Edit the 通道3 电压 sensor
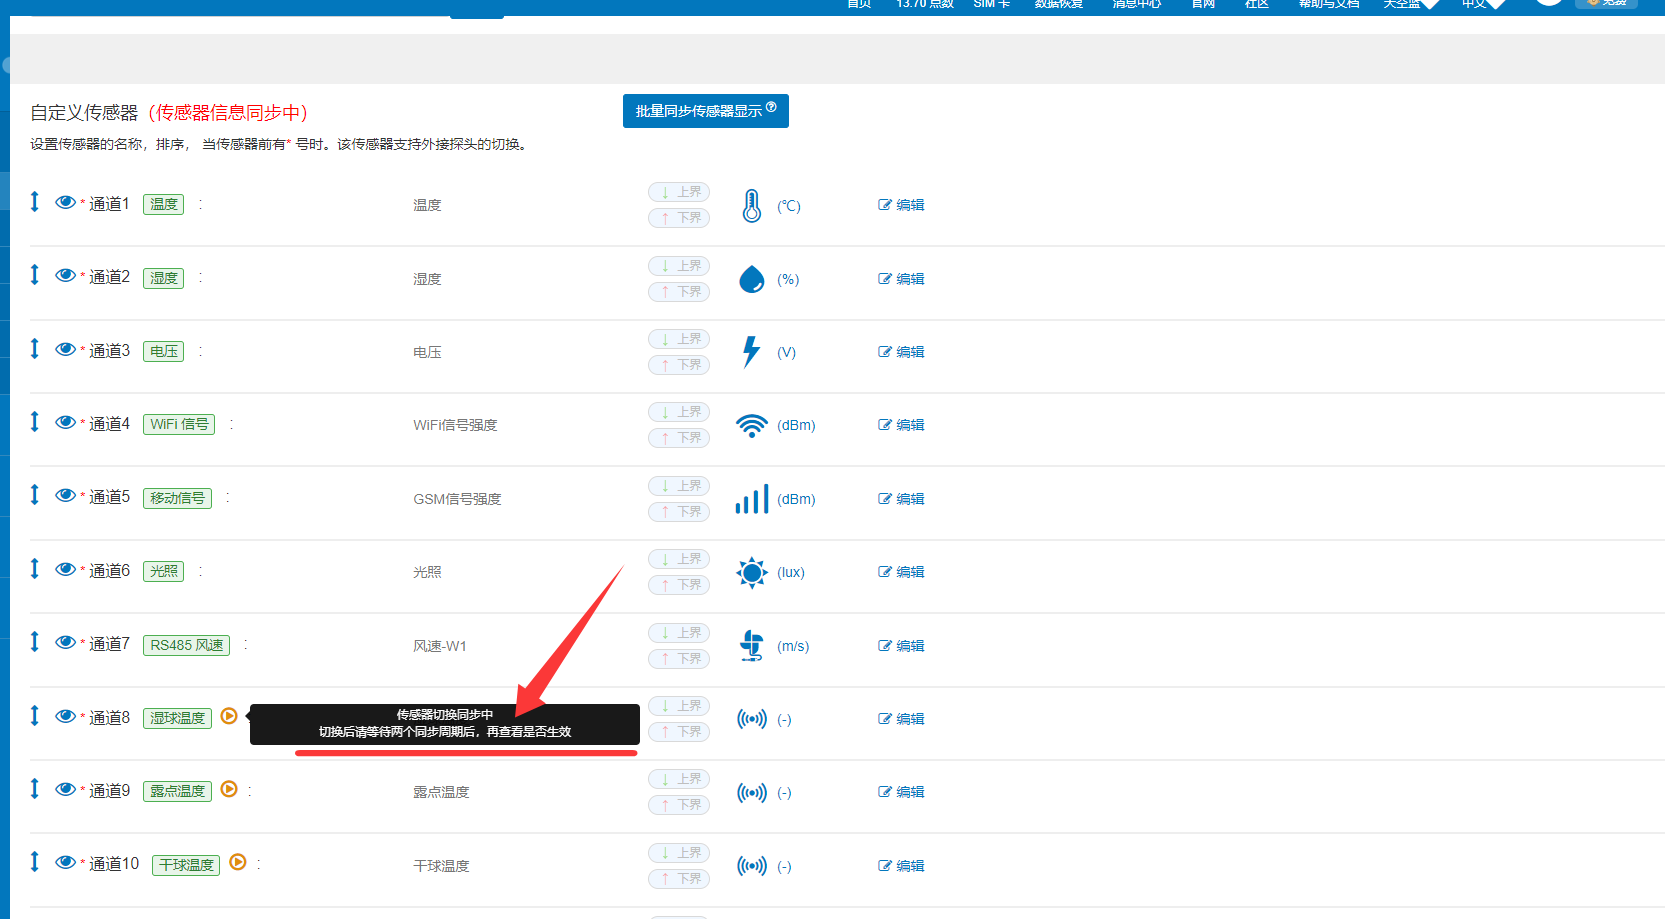The image size is (1665, 919). click(x=901, y=352)
